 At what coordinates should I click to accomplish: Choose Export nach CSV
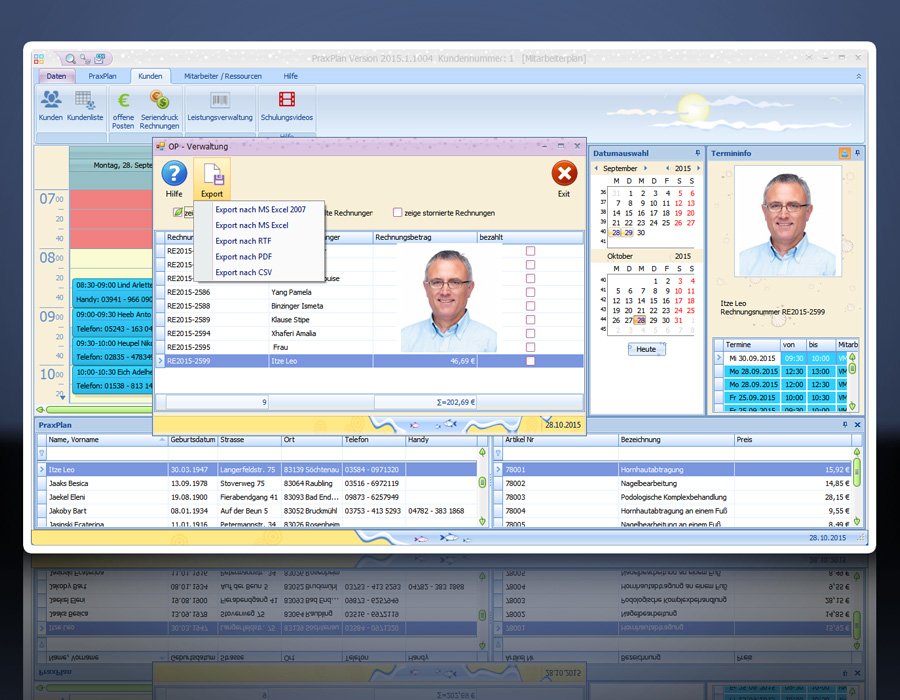tap(243, 272)
